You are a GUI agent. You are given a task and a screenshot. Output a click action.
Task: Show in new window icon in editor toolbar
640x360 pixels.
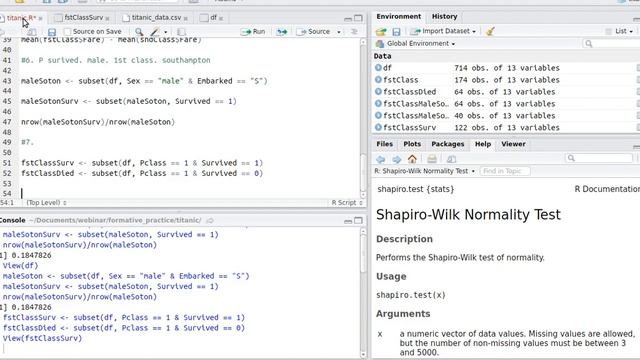point(31,32)
